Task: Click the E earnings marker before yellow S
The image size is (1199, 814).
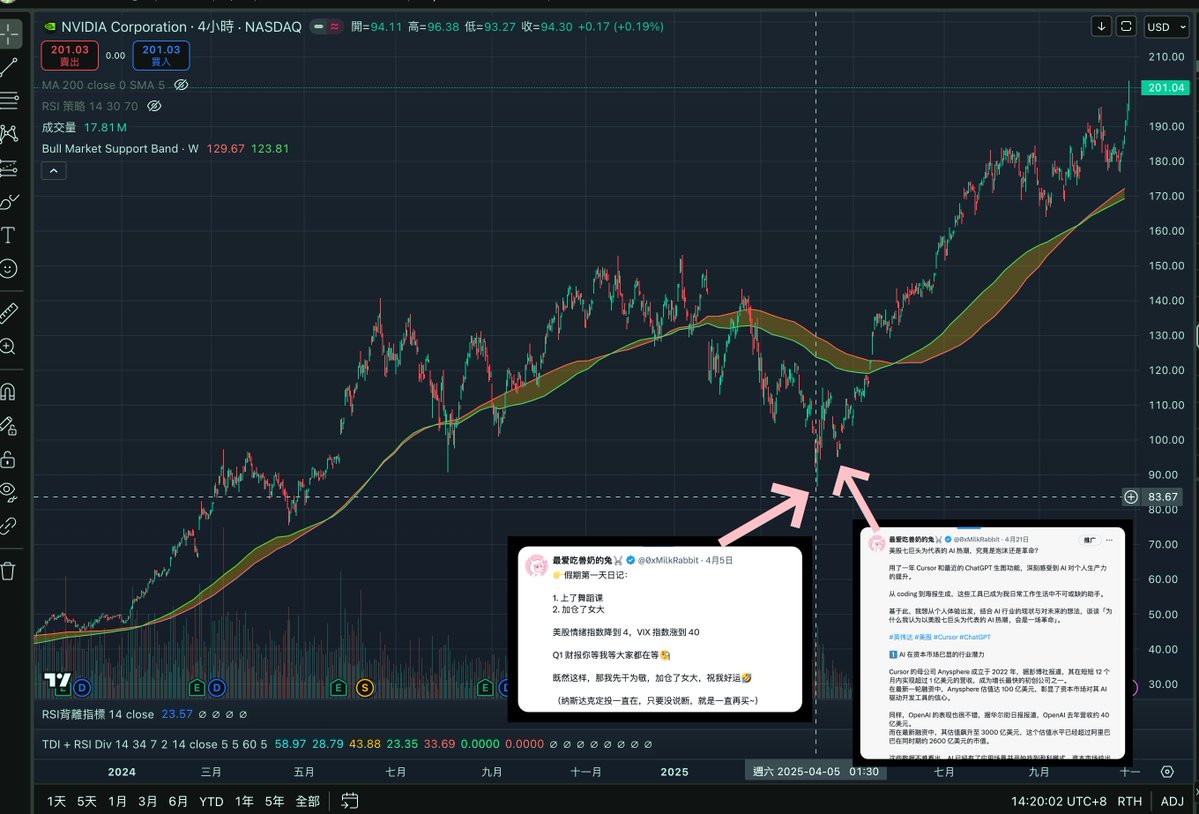Action: pos(339,688)
